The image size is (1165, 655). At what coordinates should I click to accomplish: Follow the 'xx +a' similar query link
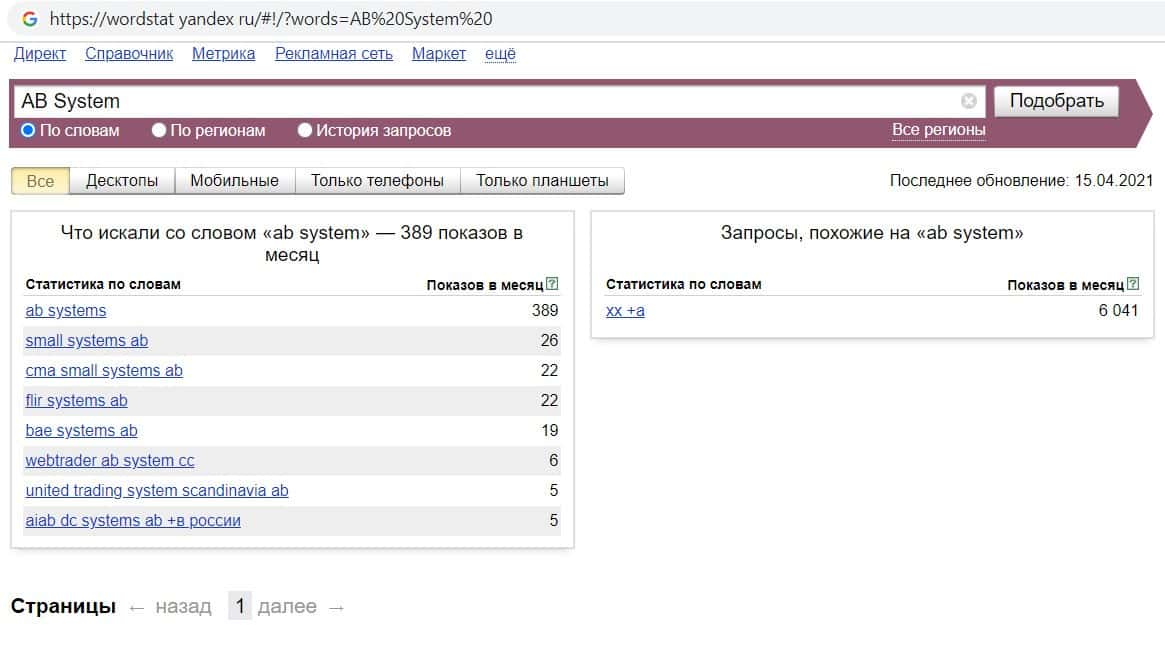(x=625, y=311)
